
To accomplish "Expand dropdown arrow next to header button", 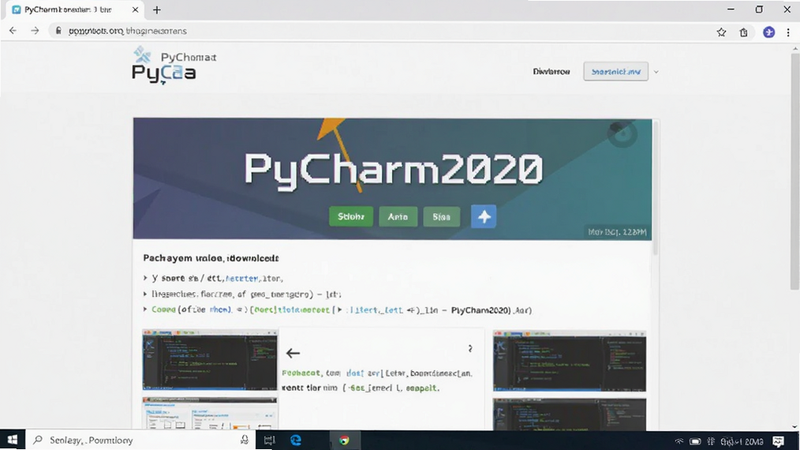I will pyautogui.click(x=656, y=72).
